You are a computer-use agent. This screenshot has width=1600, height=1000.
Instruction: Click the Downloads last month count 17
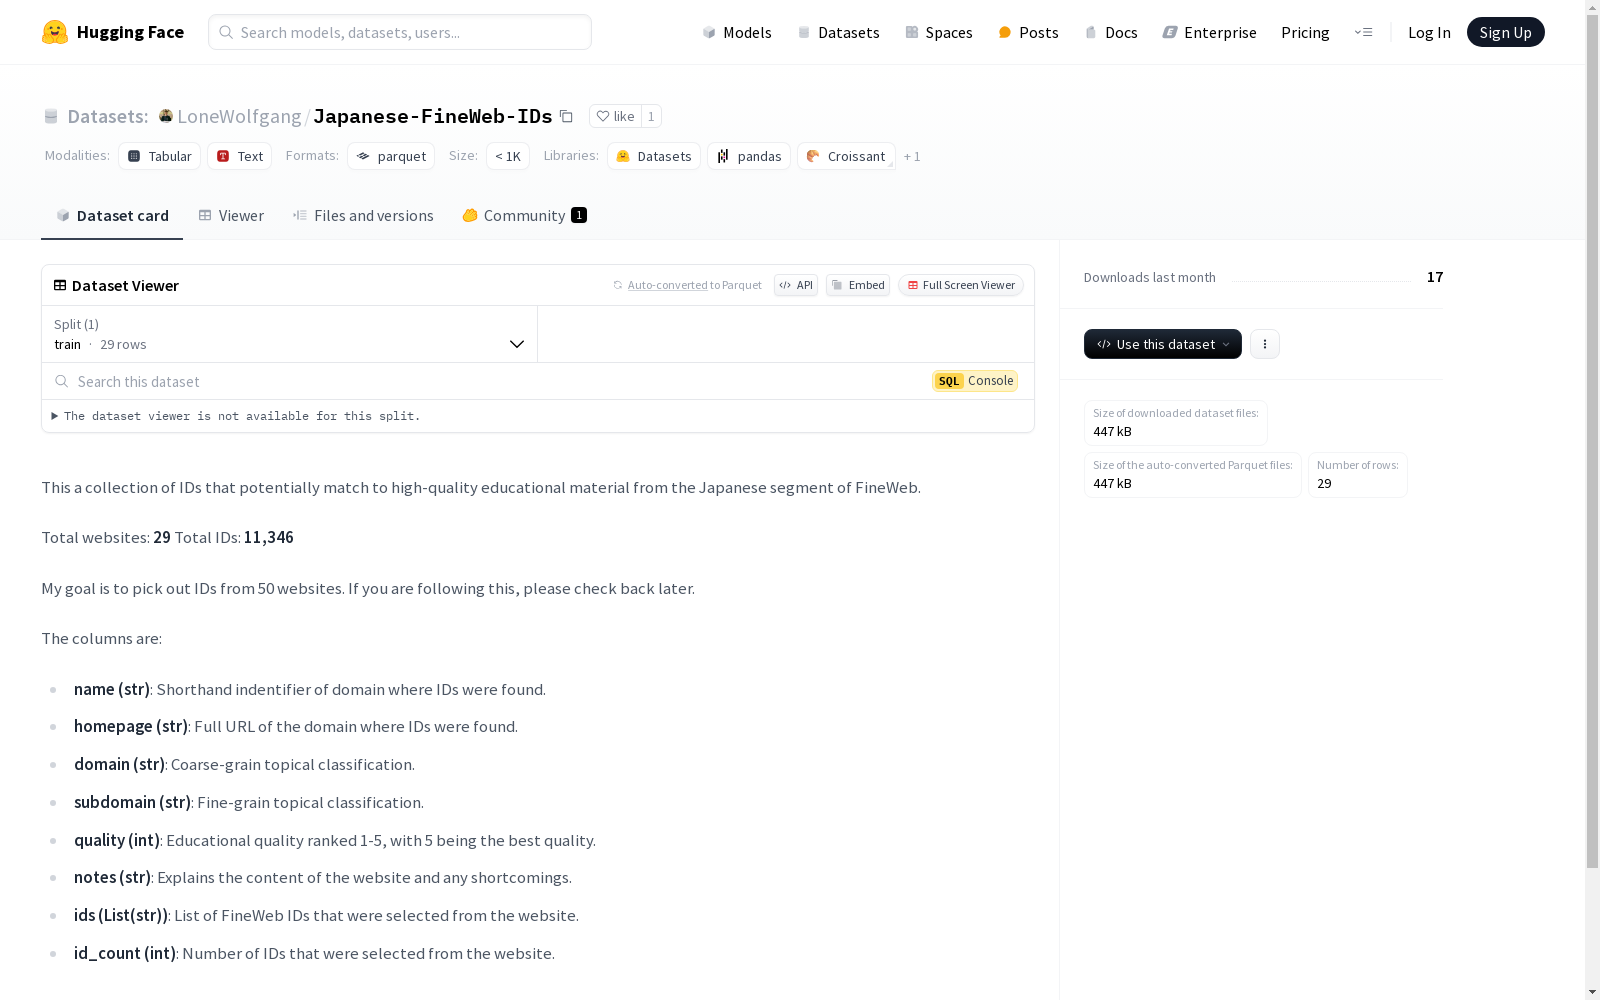1435,277
